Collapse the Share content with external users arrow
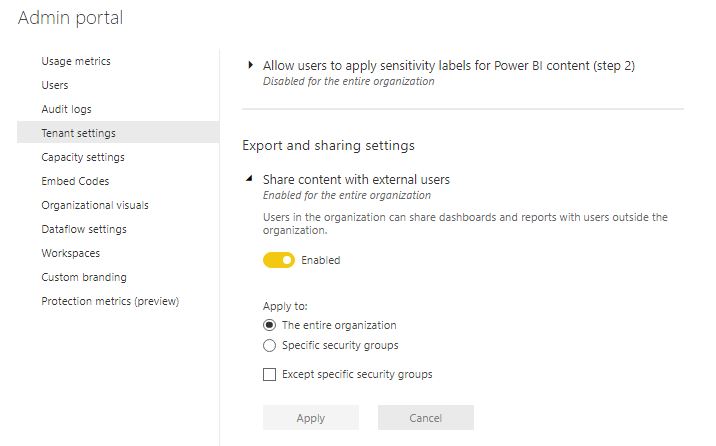716x446 pixels. 249,178
